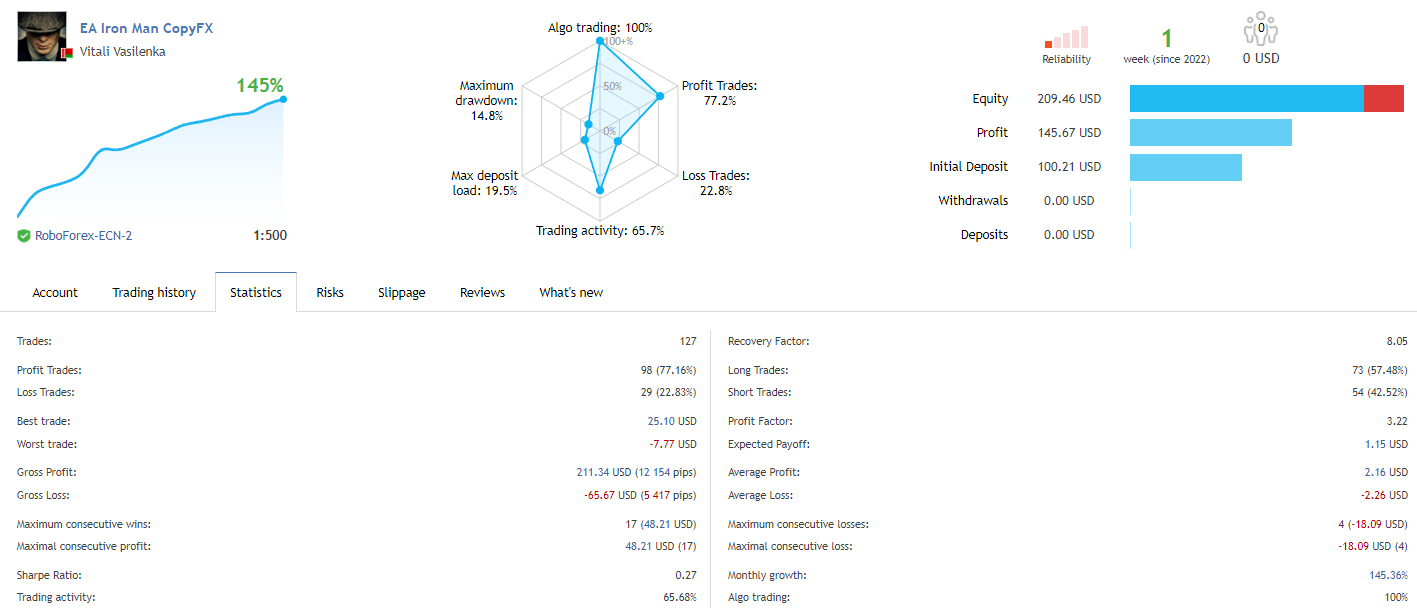Click the Algo trading point on radar chart
This screenshot has width=1417, height=608.
point(600,41)
